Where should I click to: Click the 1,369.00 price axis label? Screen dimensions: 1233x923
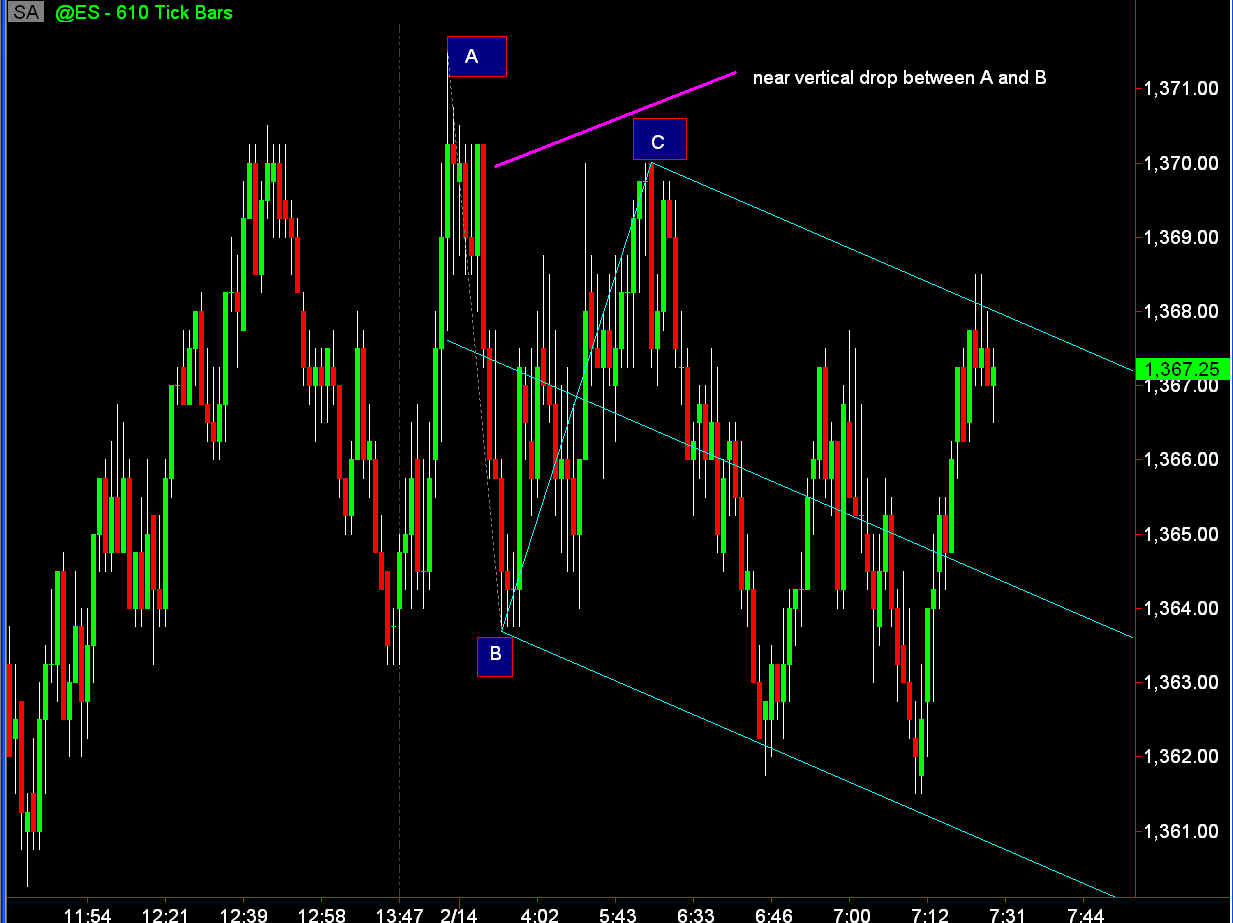[x=1181, y=238]
